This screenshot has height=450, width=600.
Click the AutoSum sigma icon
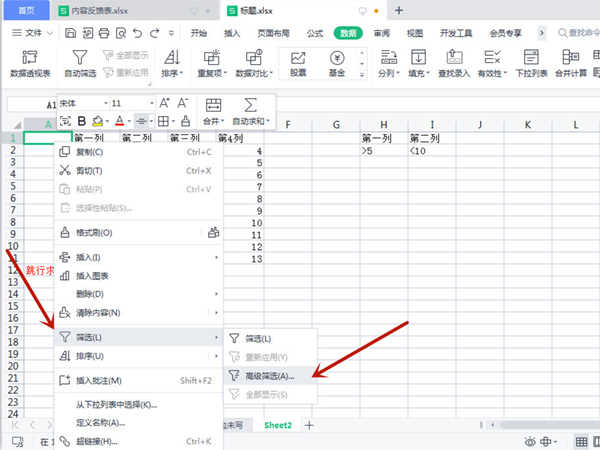[x=251, y=104]
